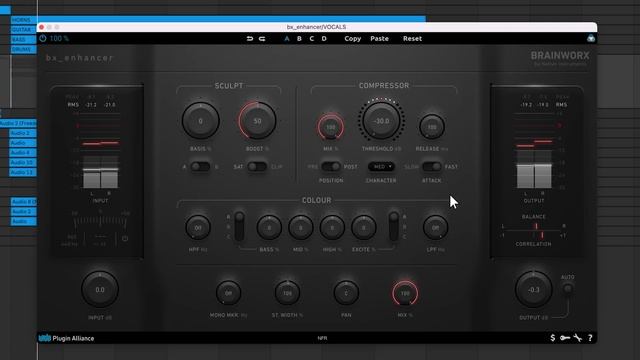Select the Audio 10 track in the DAW
Viewport: 640px width, 360px height.
(22, 162)
